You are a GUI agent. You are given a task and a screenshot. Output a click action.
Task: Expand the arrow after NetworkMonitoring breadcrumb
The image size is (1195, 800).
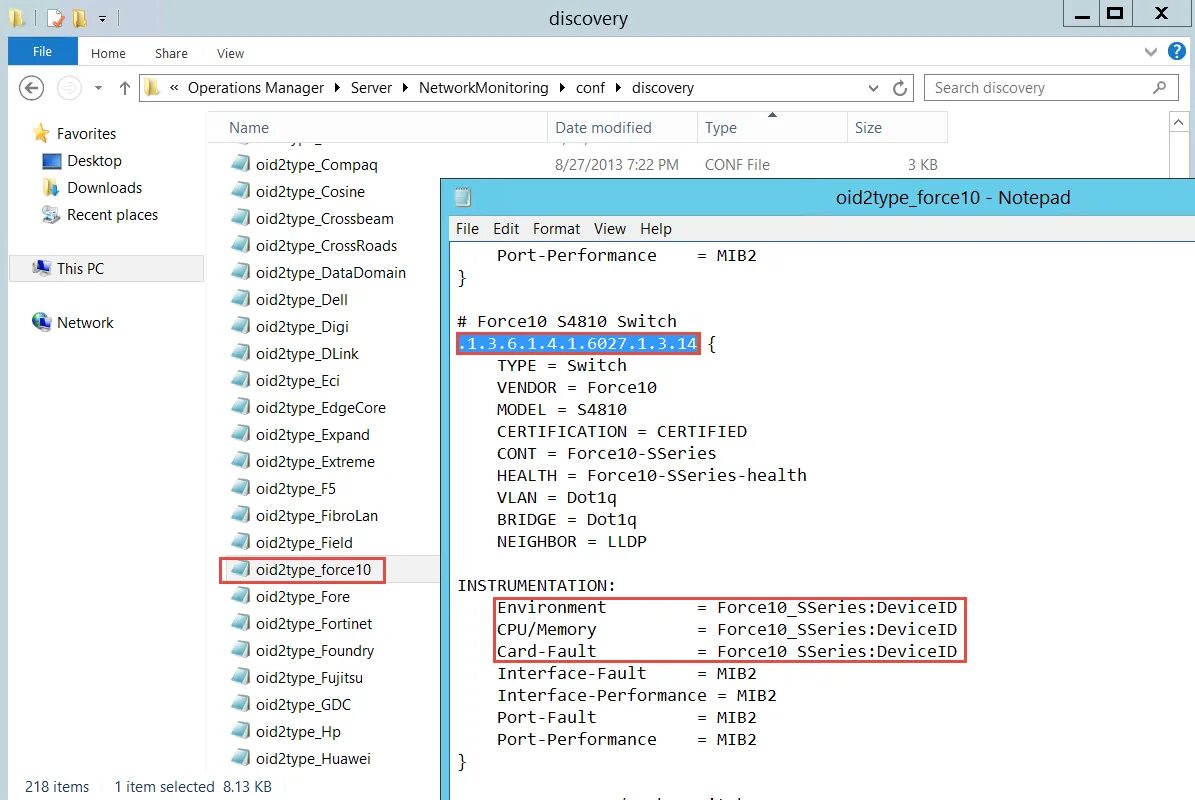click(x=562, y=88)
